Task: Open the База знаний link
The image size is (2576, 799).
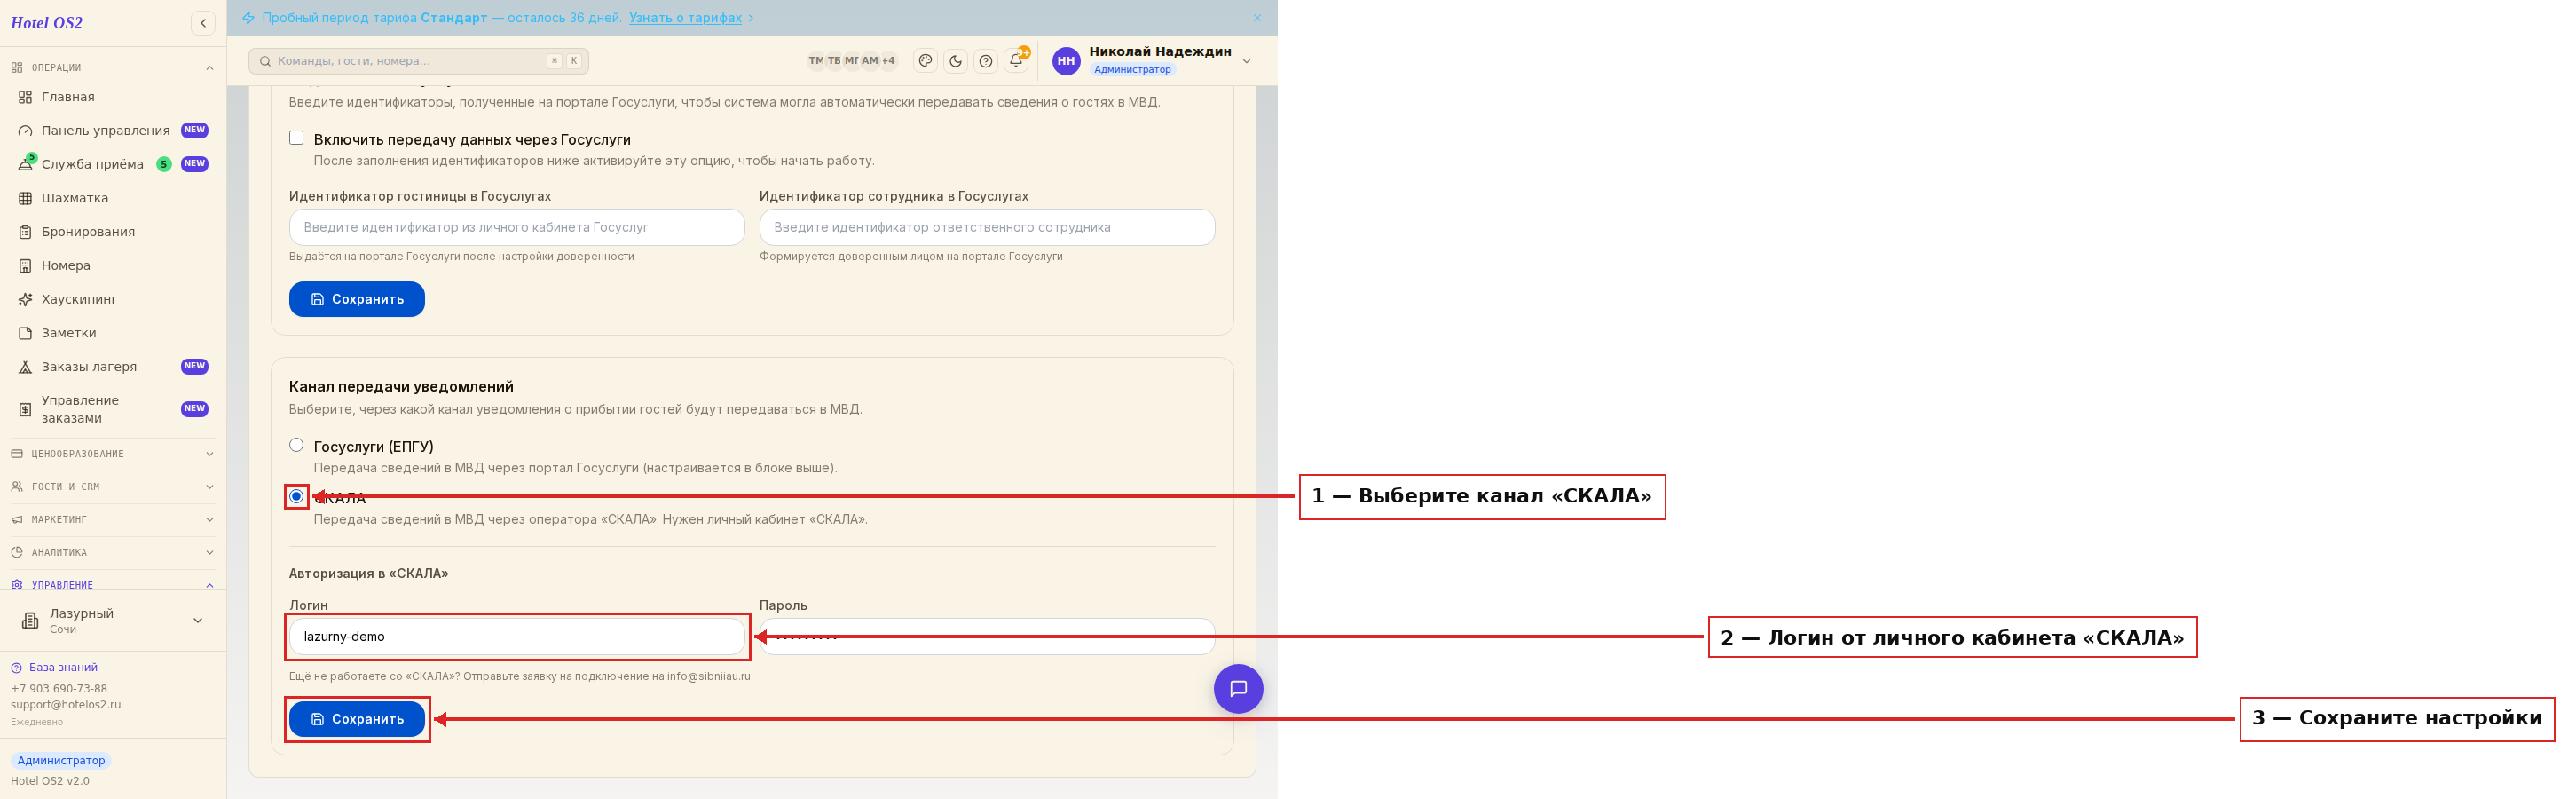Action: [63, 668]
